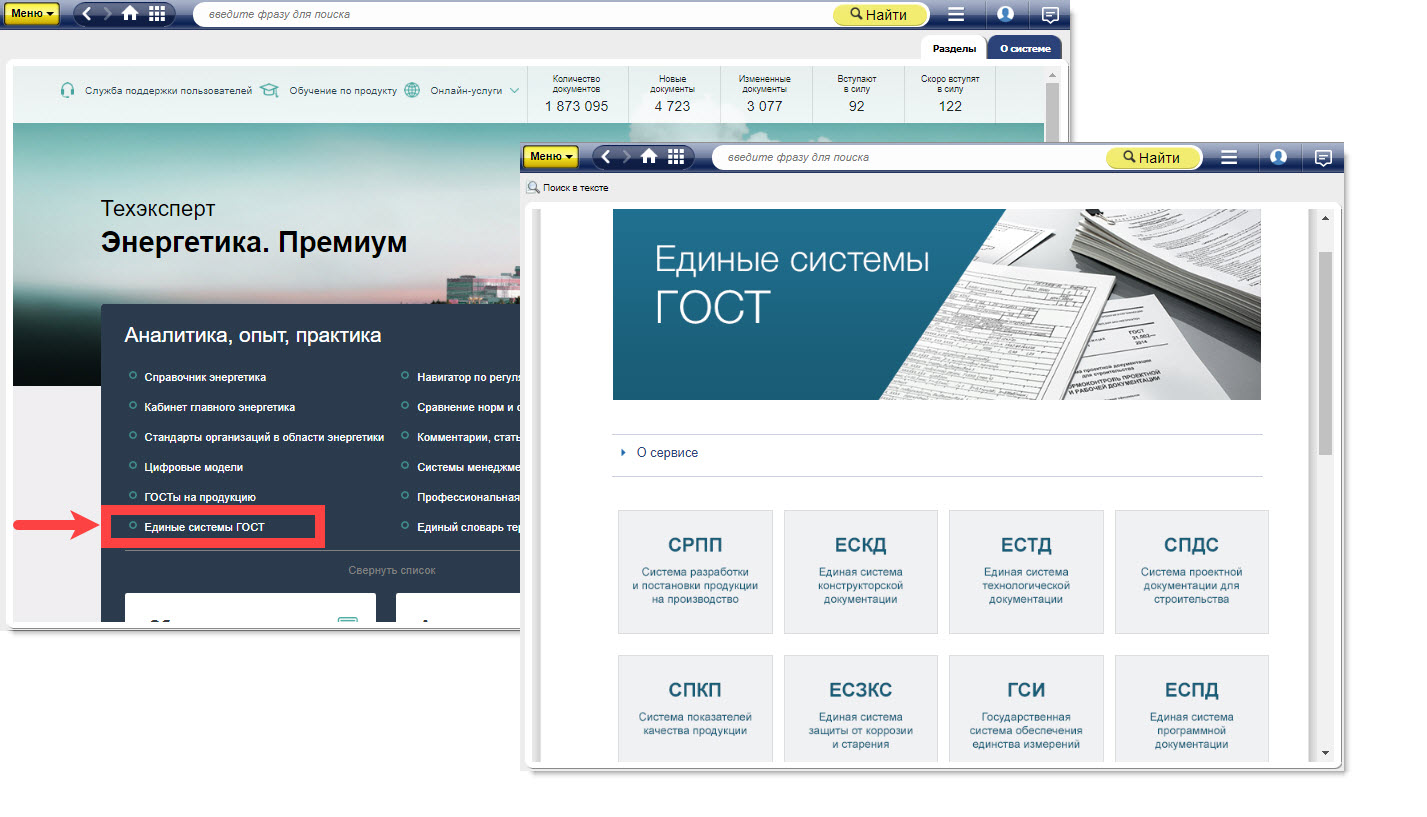1427x817 pixels.
Task: Open the yellow Меню button in front window
Action: (x=552, y=157)
